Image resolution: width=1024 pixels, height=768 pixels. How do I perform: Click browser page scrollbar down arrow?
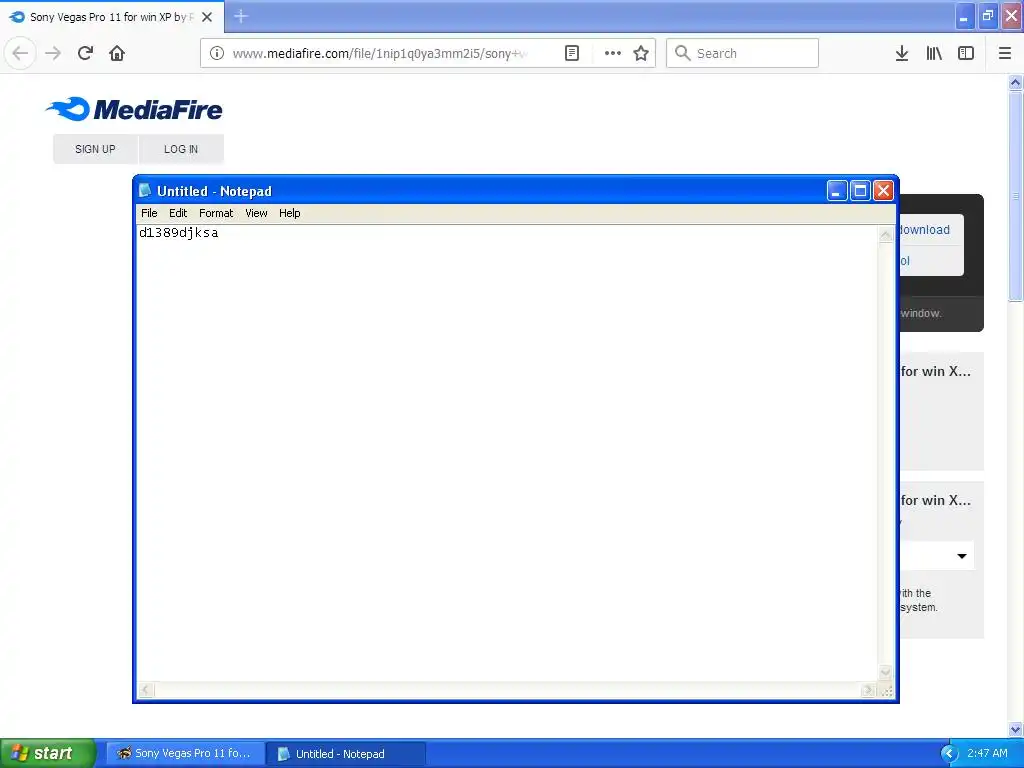(1016, 729)
